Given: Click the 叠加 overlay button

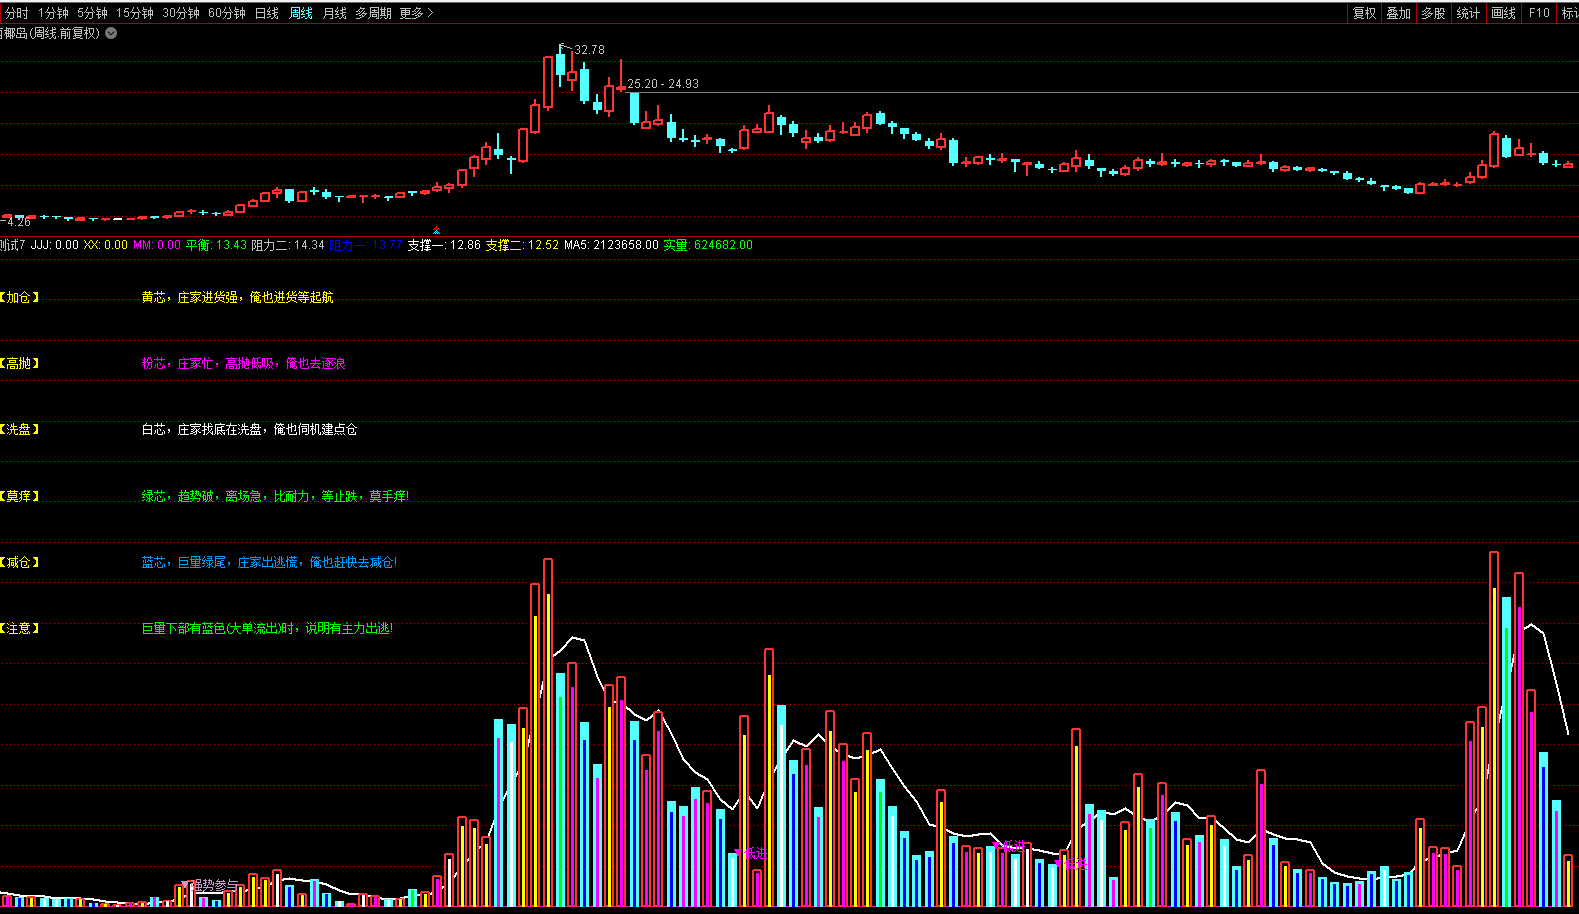Looking at the screenshot, I should (1398, 13).
